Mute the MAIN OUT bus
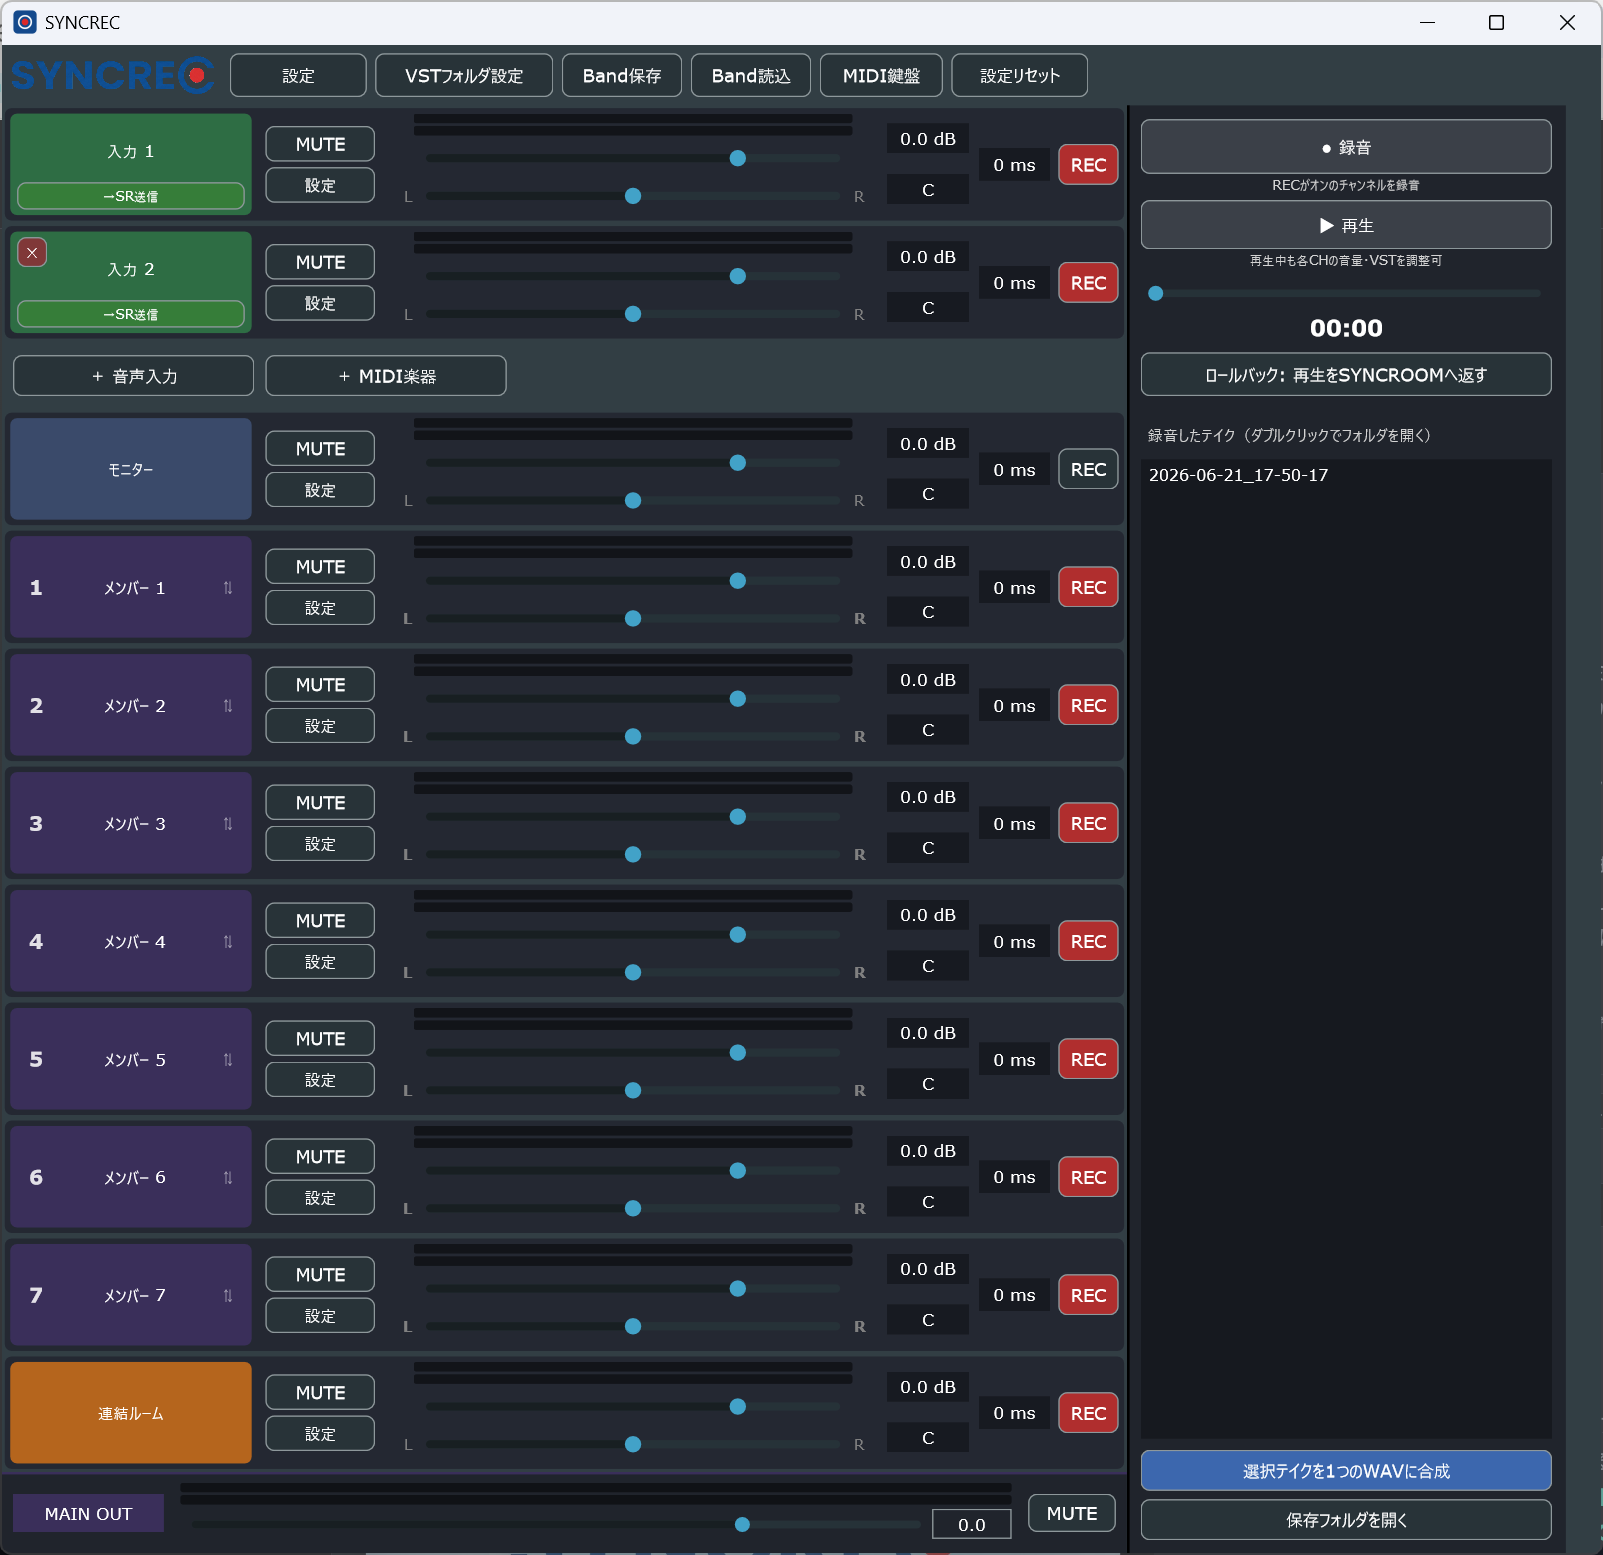Viewport: 1603px width, 1555px height. coord(1072,1514)
